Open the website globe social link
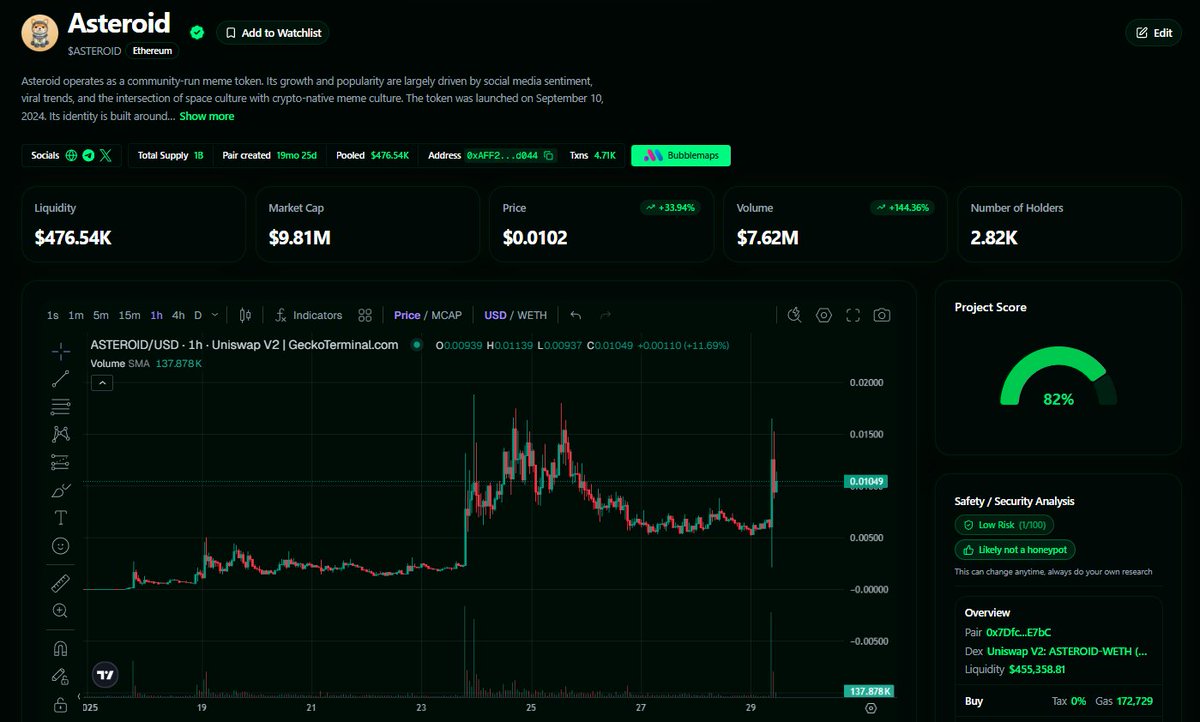 coord(71,156)
